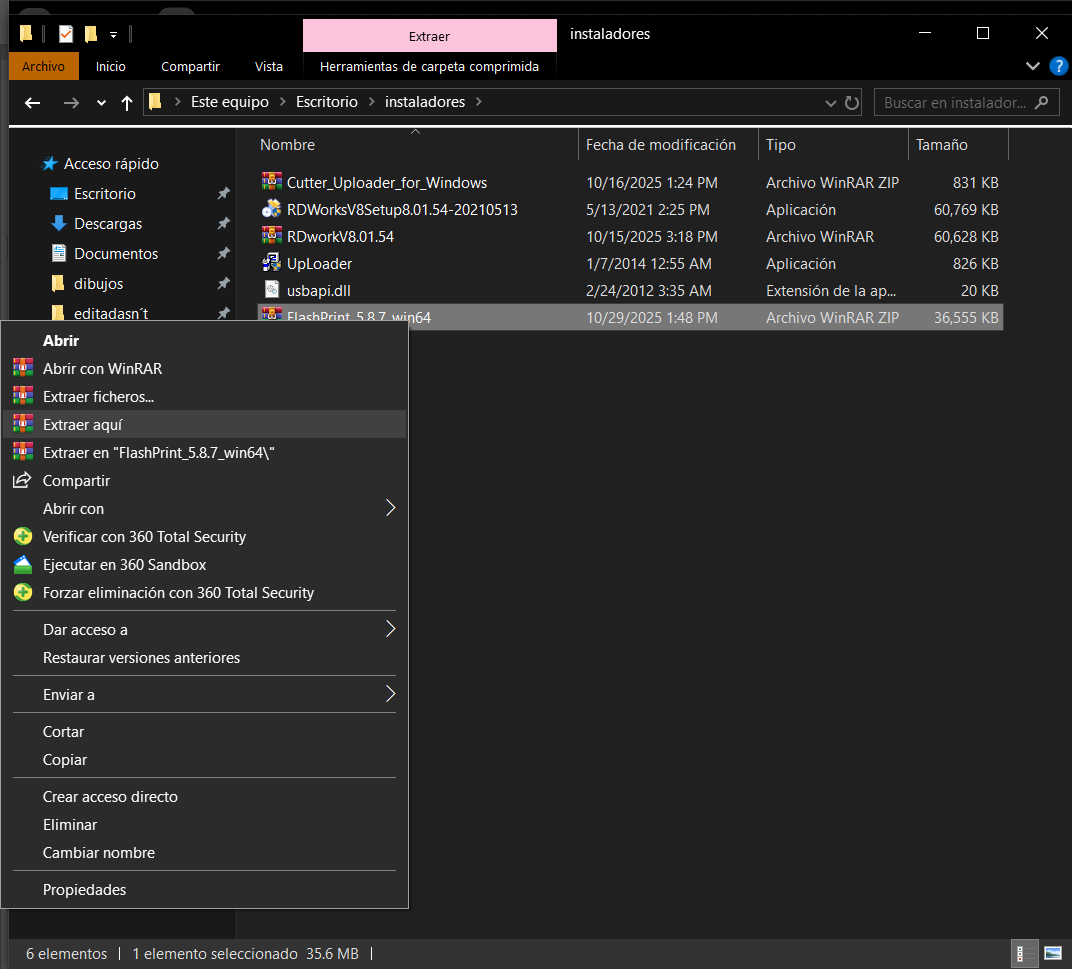The width and height of the screenshot is (1072, 969).
Task: Switch to large icons view in status bar
Action: [1052, 953]
